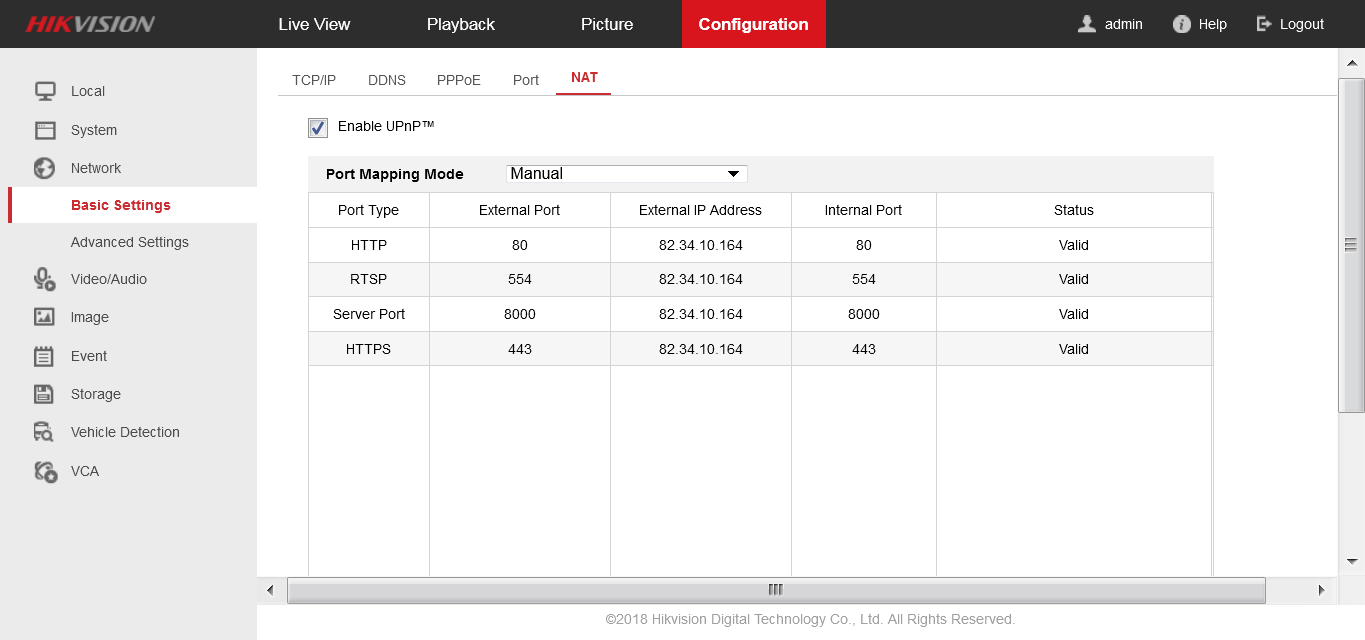1365x640 pixels.
Task: Open Video/Audio settings icon
Action: (x=45, y=278)
